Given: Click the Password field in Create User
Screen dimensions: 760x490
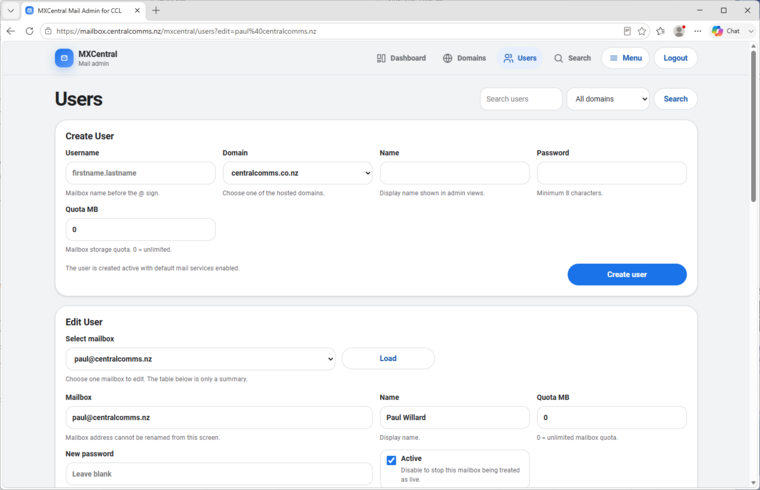Looking at the screenshot, I should 612,173.
